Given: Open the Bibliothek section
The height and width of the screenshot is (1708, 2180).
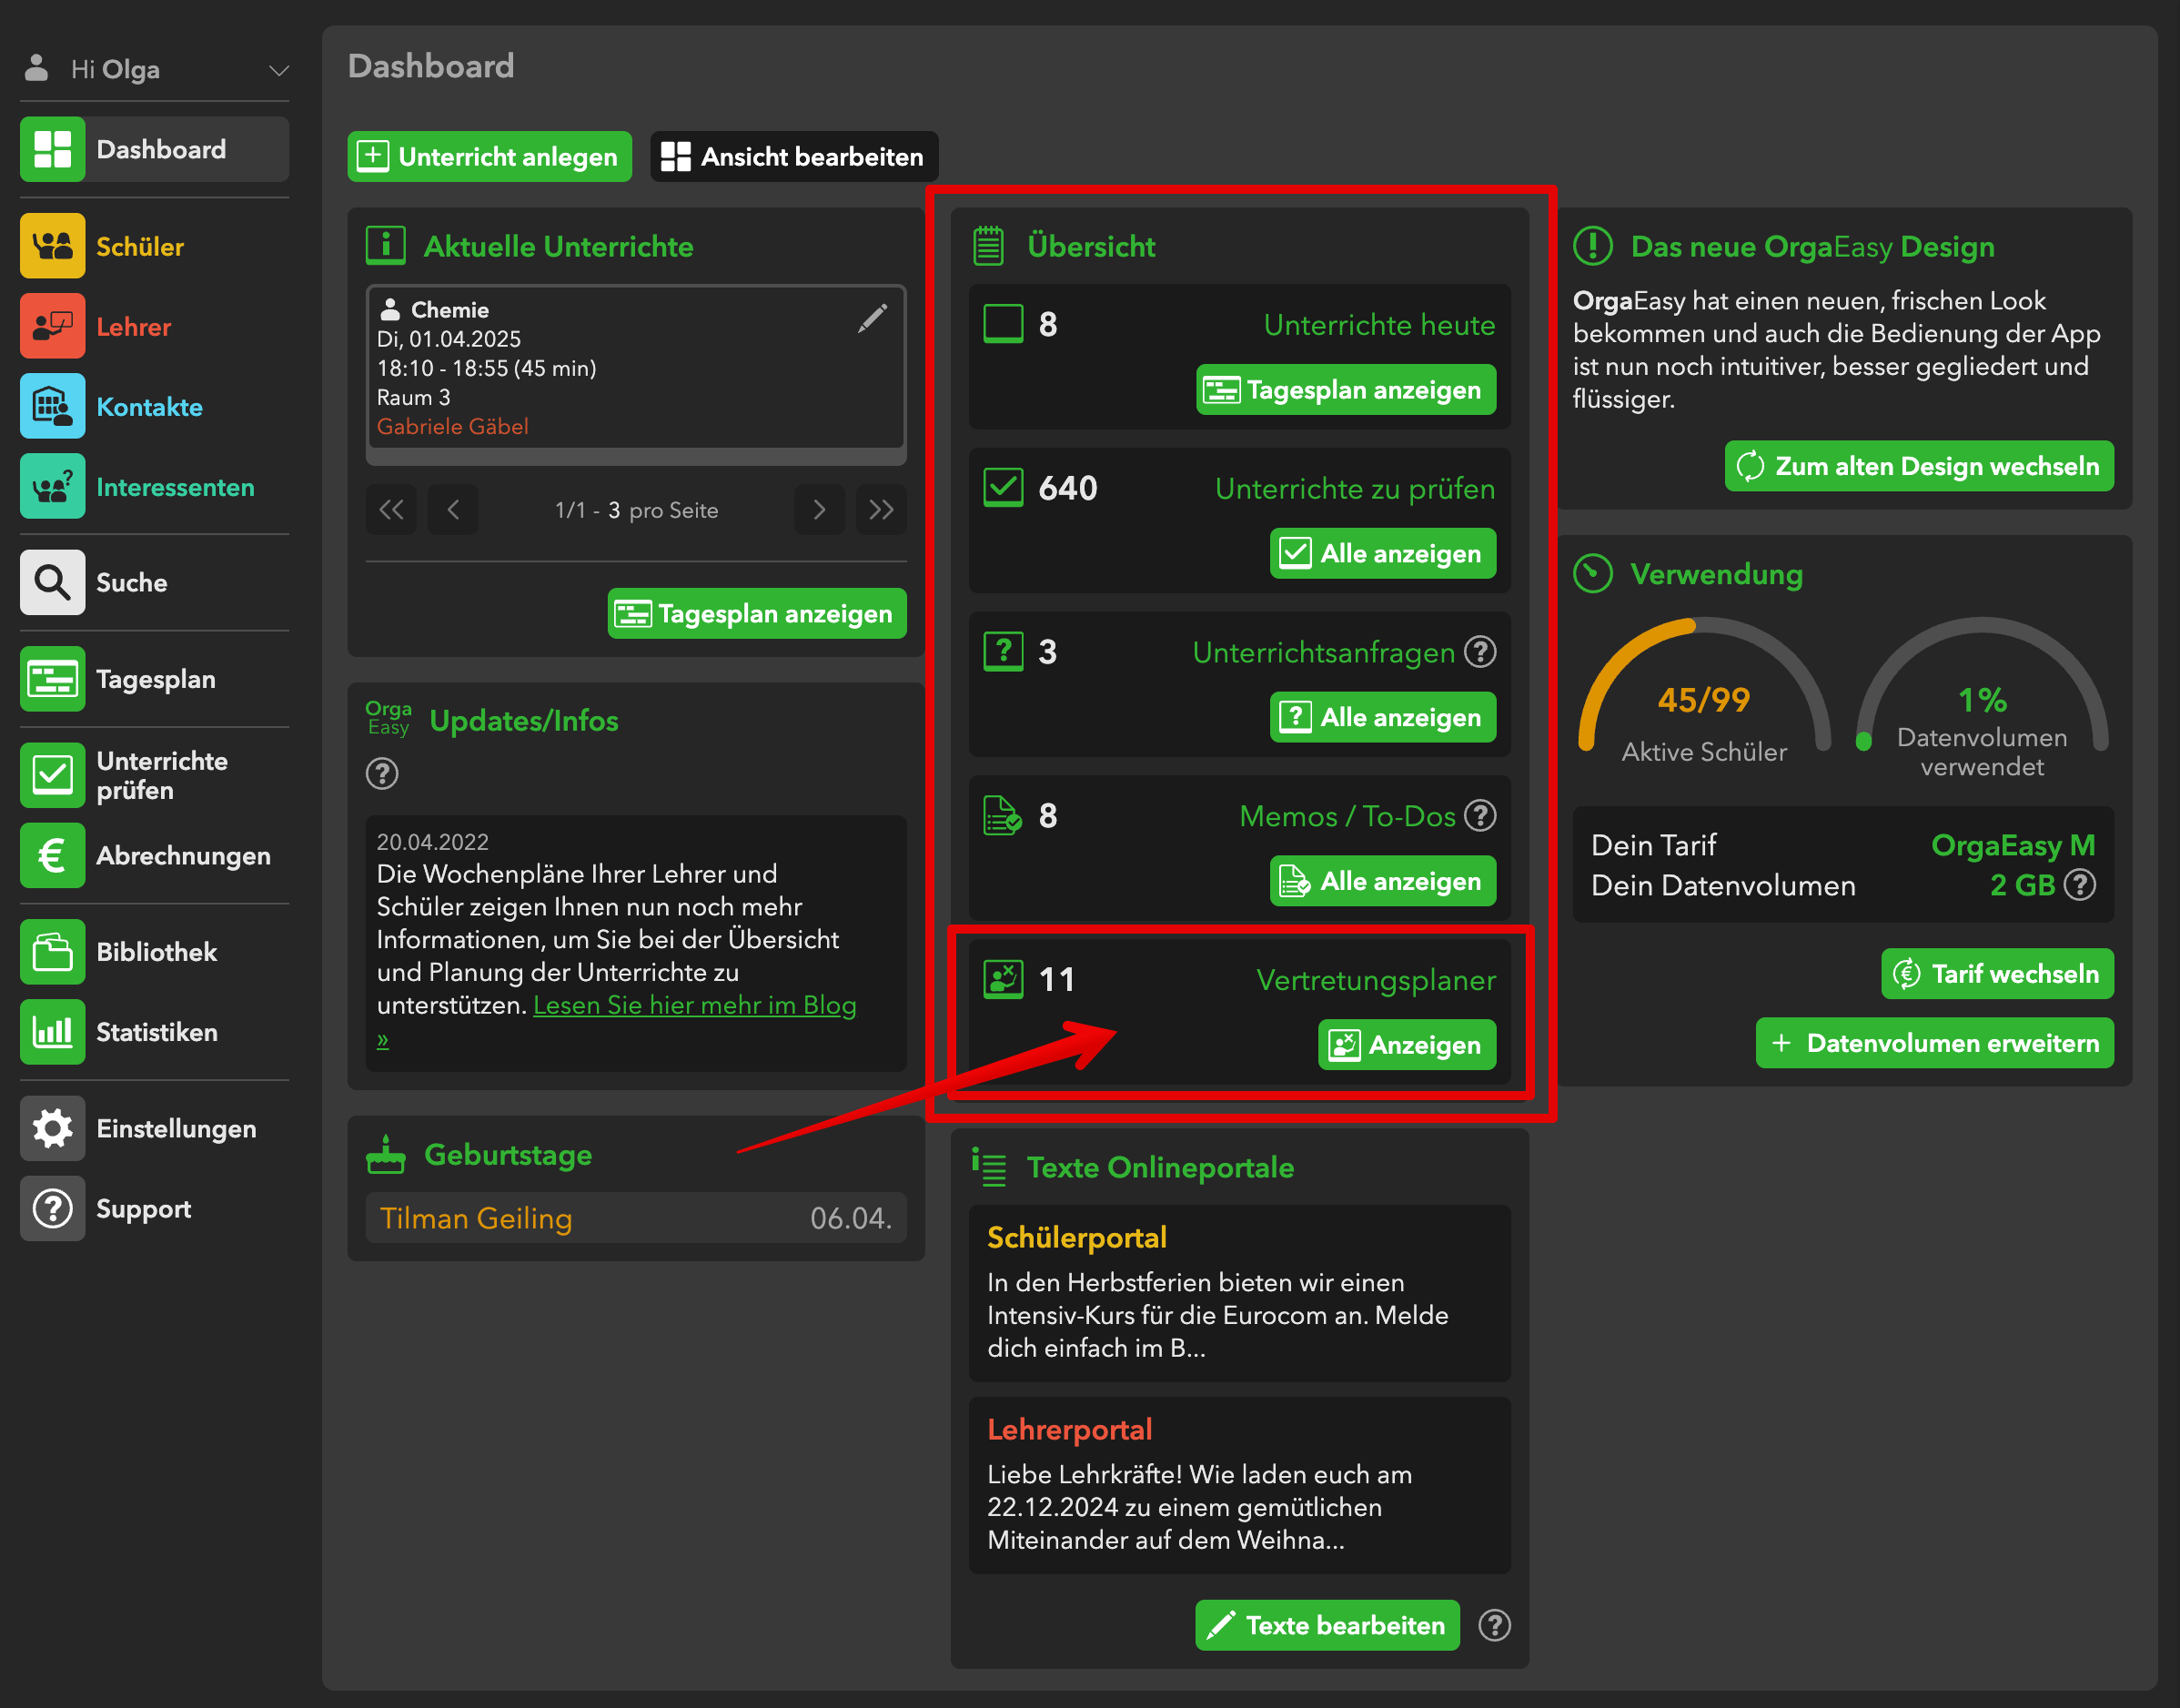Looking at the screenshot, I should (x=154, y=951).
